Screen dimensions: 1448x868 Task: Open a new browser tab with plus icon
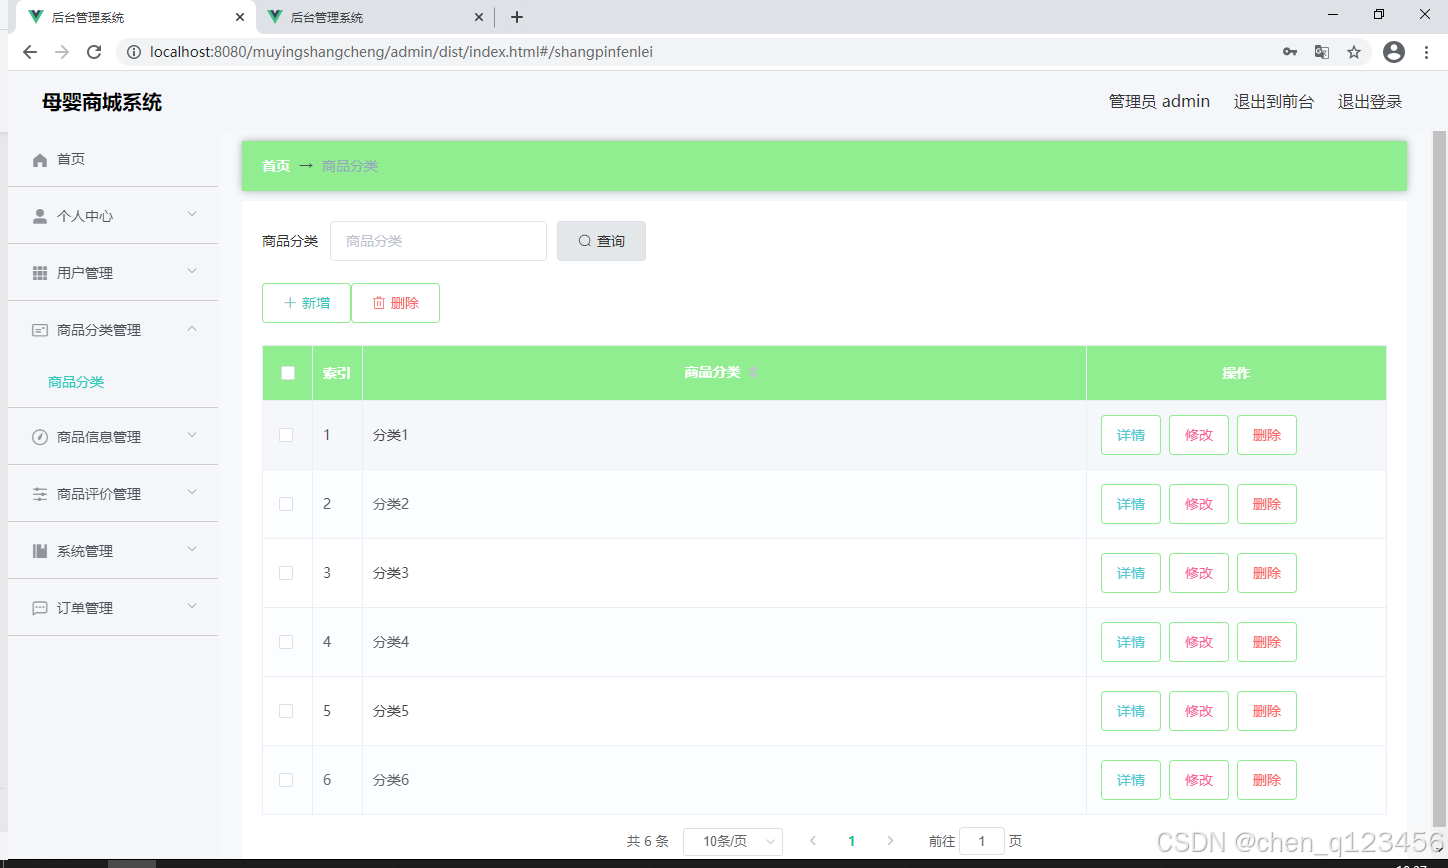517,17
